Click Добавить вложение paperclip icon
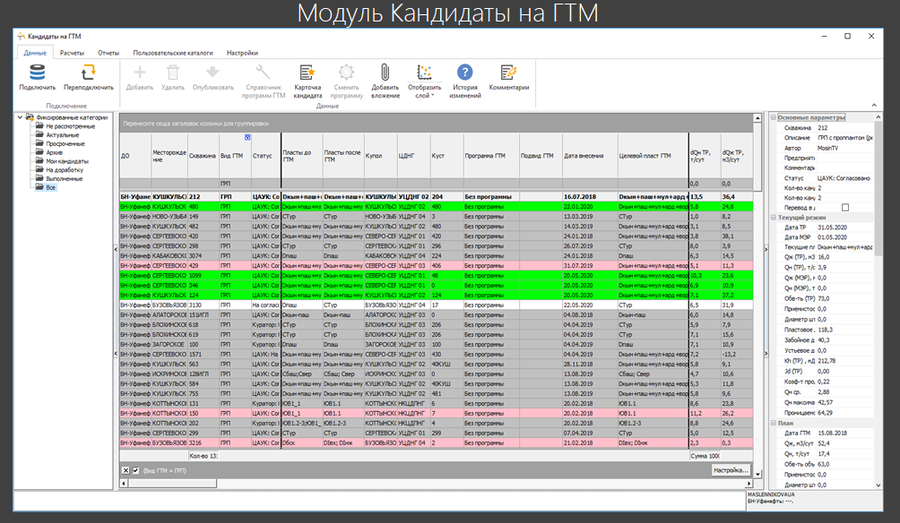This screenshot has height=523, width=900. tap(385, 72)
